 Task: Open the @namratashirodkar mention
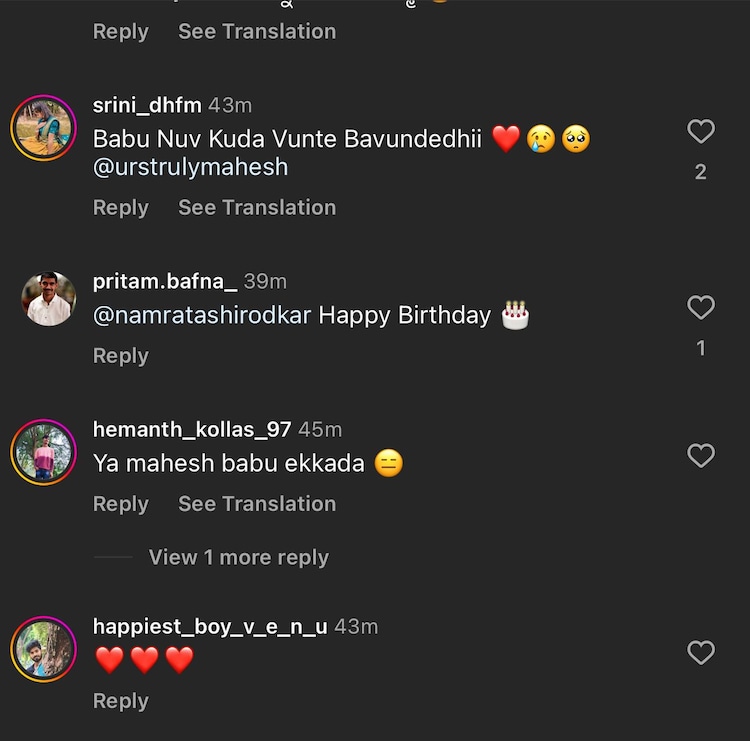pos(202,316)
